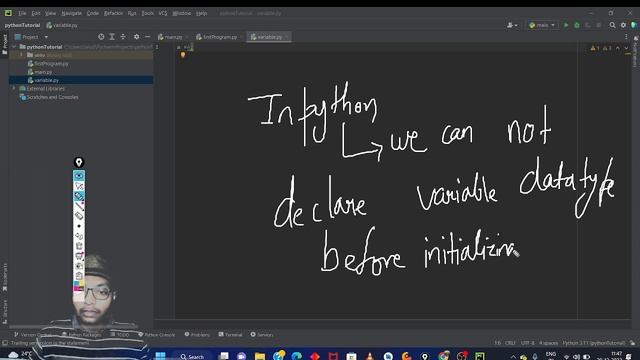Run the program with green play icon
The height and width of the screenshot is (360, 640).
click(x=566, y=25)
